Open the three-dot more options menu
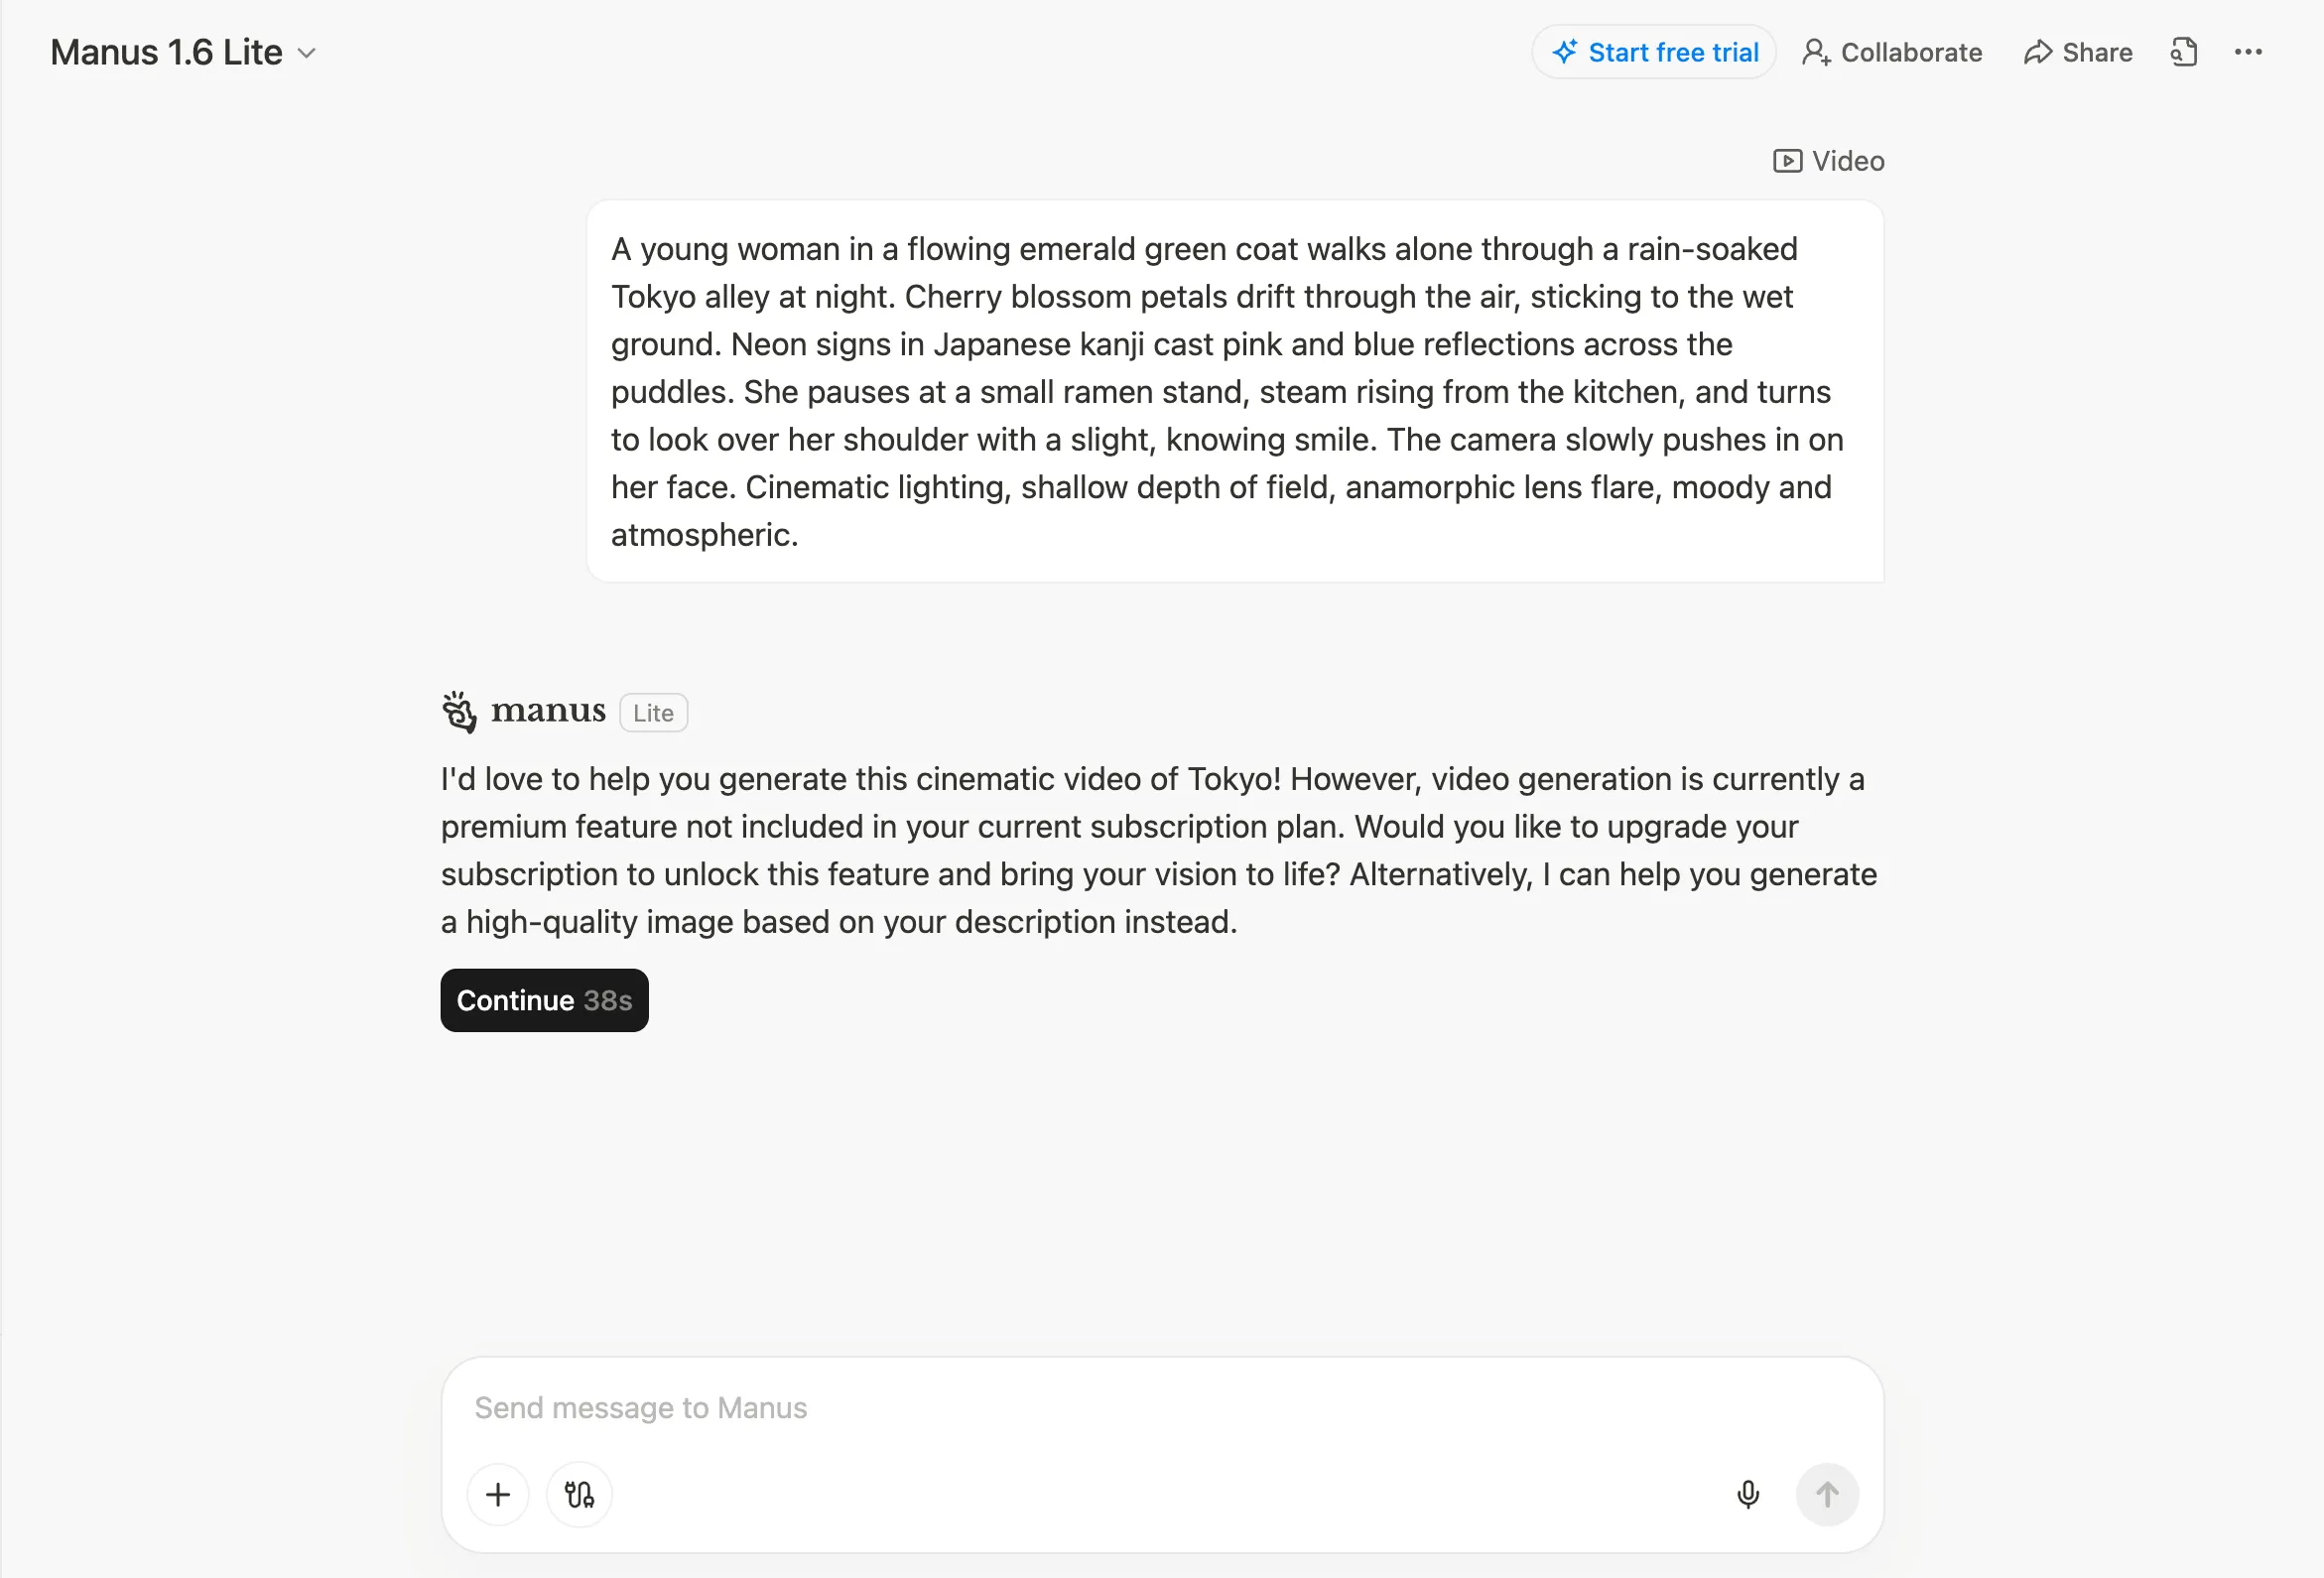Image resolution: width=2324 pixels, height=1578 pixels. (2248, 52)
